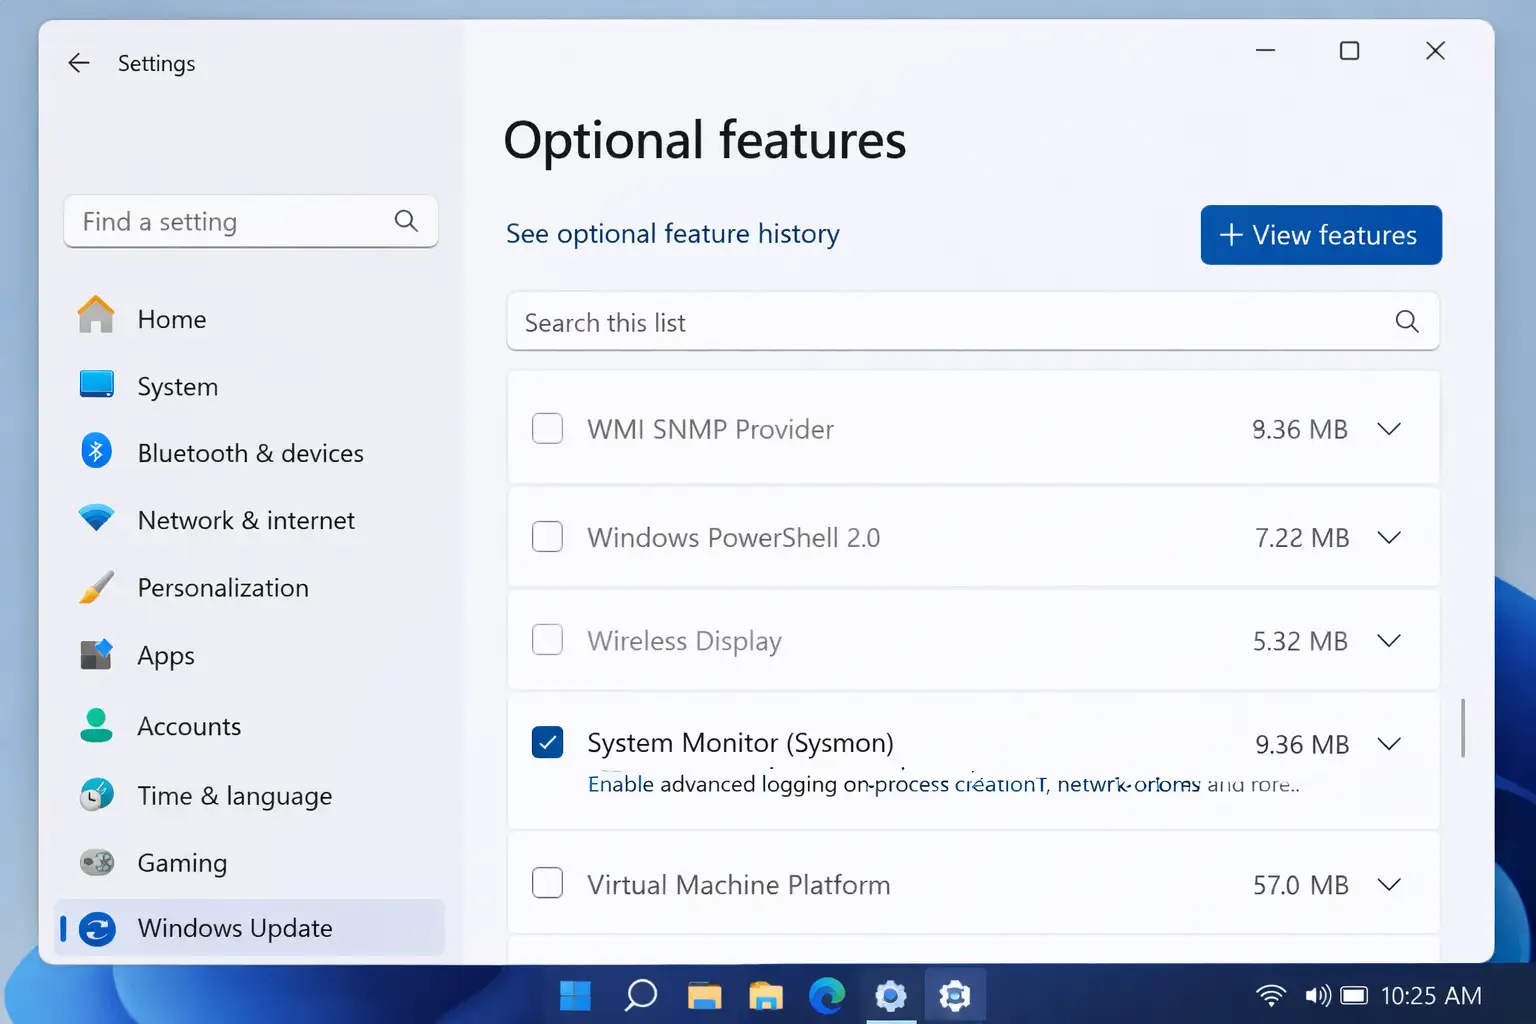Screen dimensions: 1536x1024
Task: Expand Windows PowerShell 2.0 details
Action: click(x=1389, y=537)
